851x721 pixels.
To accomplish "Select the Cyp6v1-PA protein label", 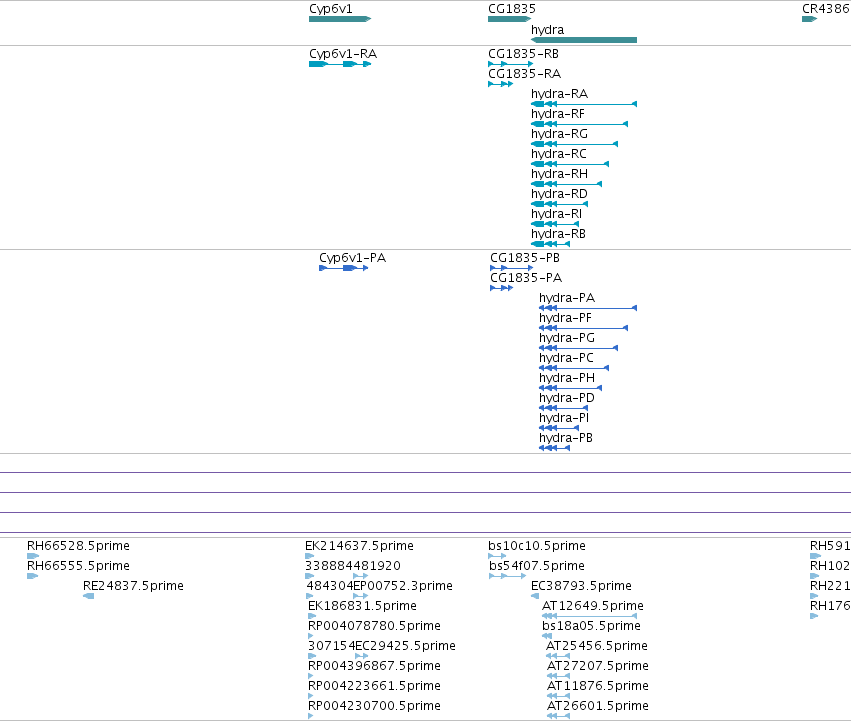I will (x=352, y=258).
